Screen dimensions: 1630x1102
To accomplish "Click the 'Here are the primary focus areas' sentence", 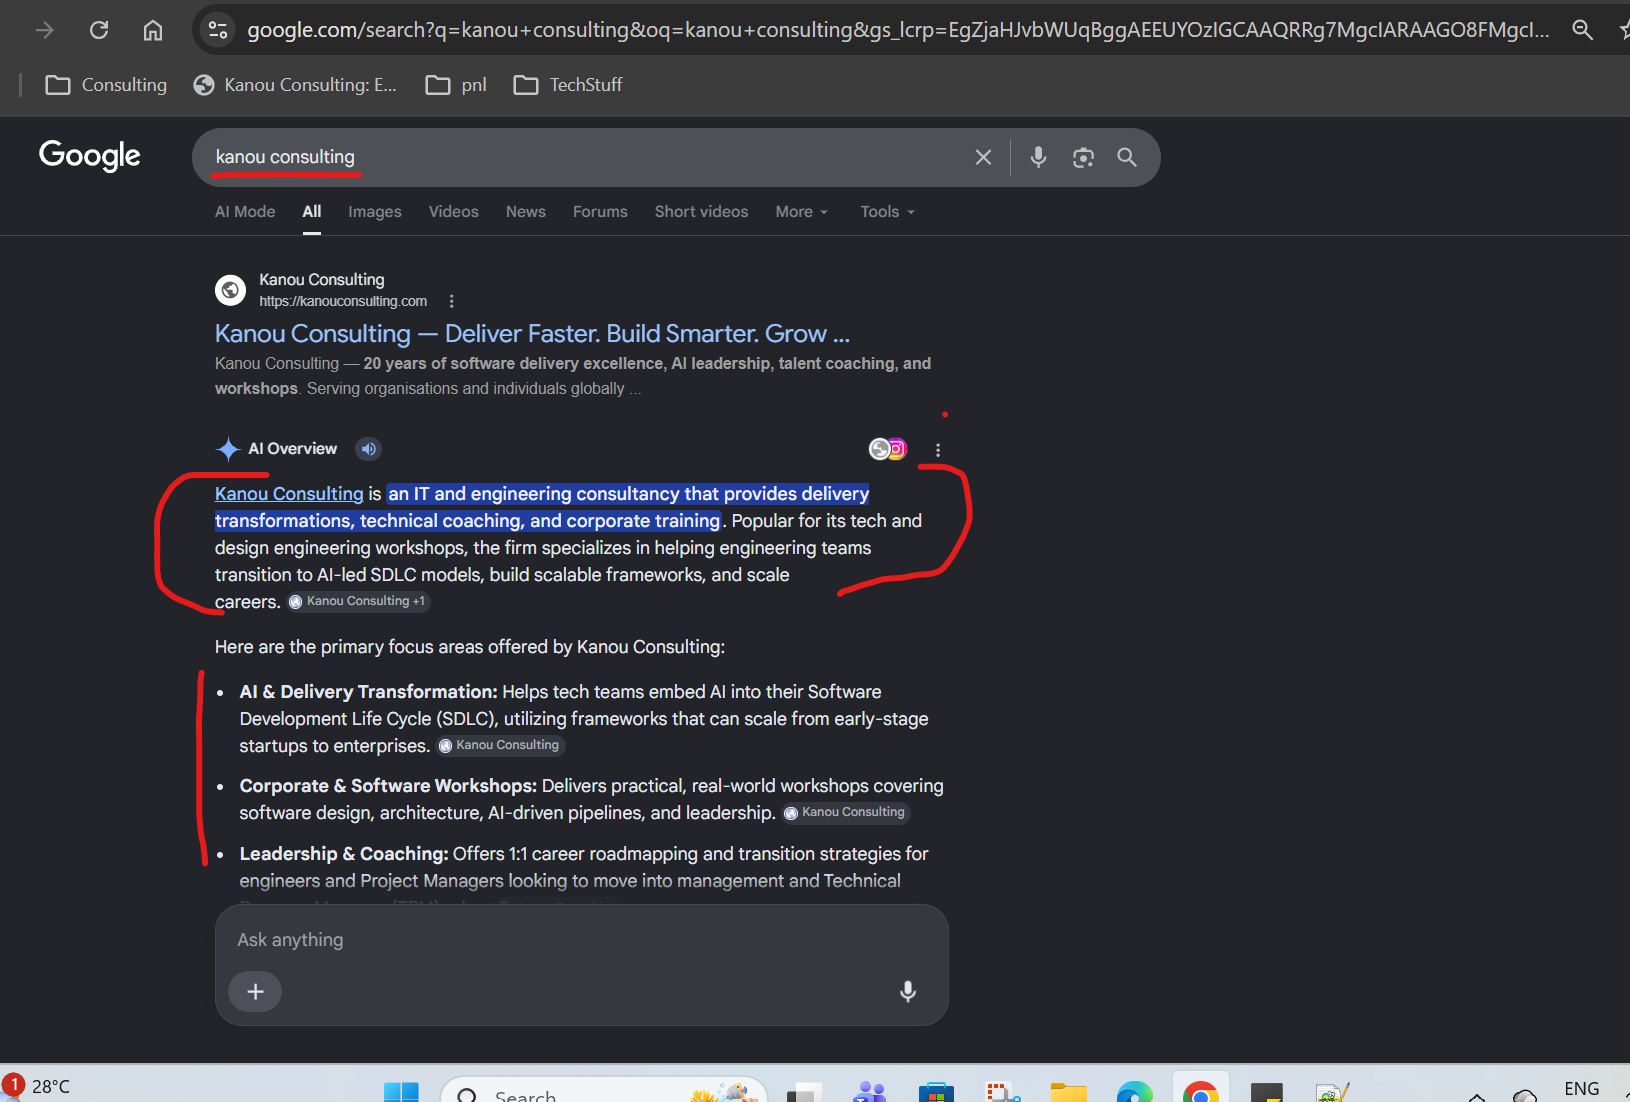I will click(x=470, y=647).
